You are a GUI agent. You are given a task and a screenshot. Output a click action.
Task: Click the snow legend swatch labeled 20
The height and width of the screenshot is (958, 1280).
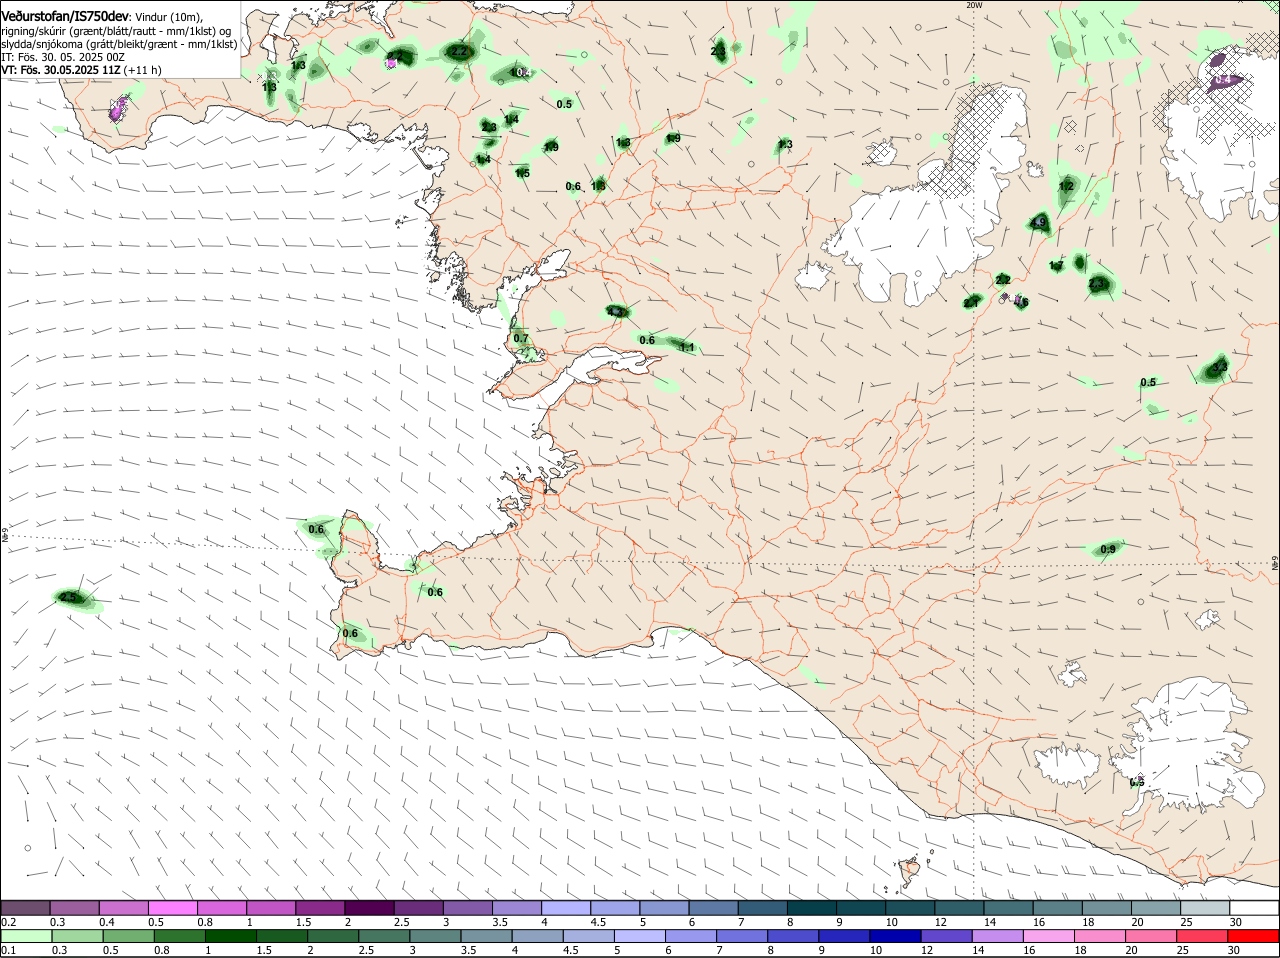pyautogui.click(x=1156, y=908)
